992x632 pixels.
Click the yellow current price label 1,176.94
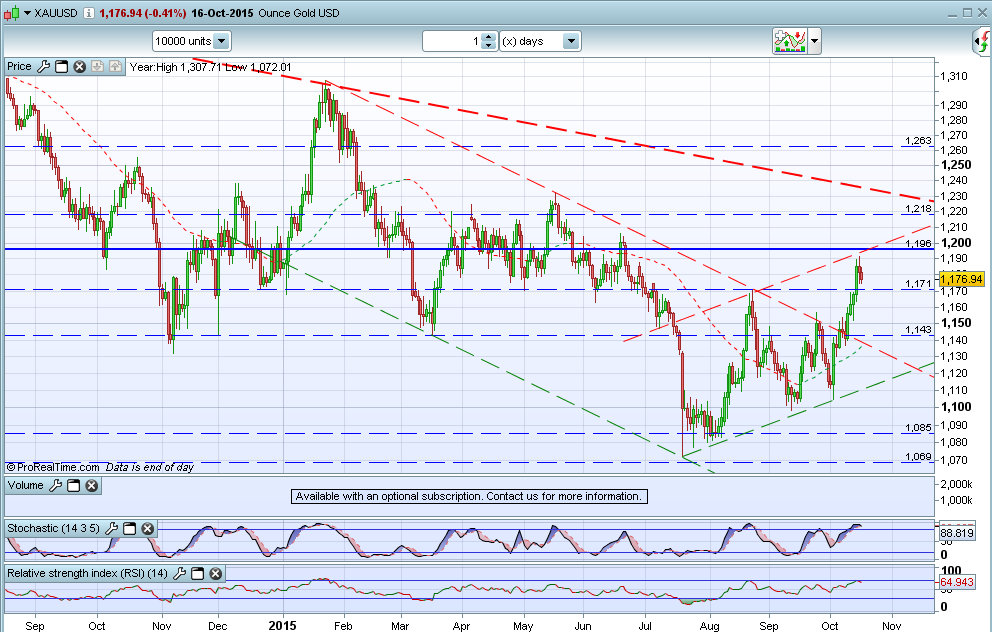[x=962, y=279]
